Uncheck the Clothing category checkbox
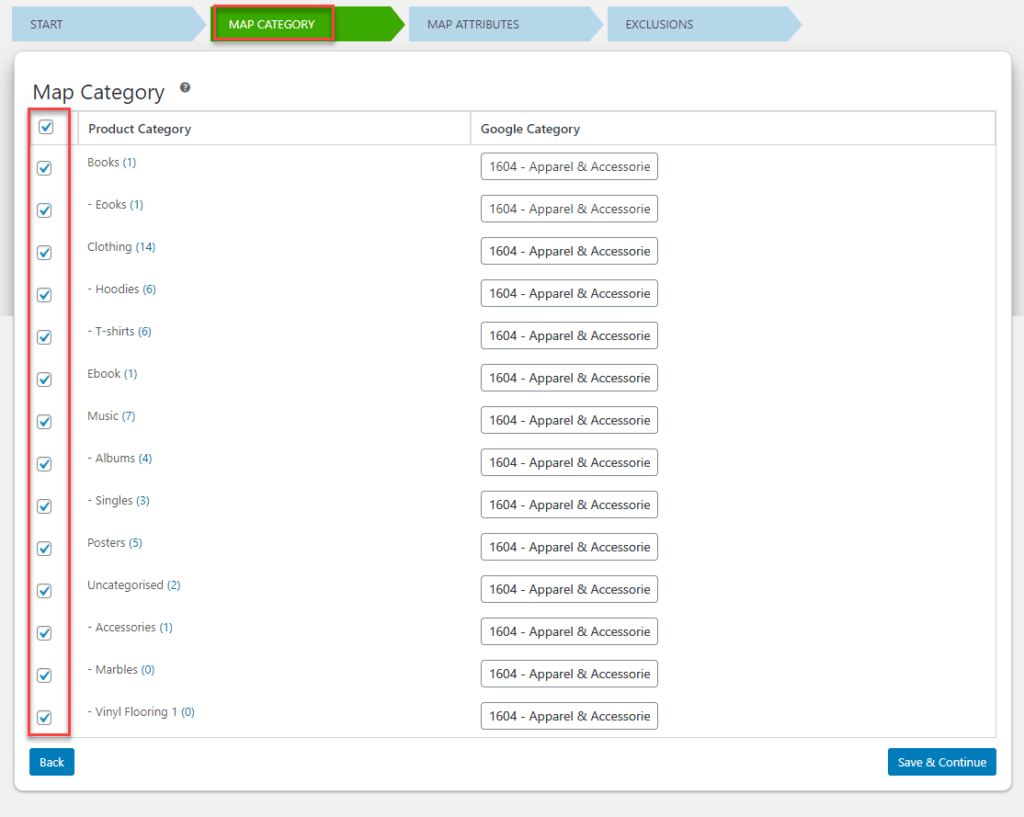The width and height of the screenshot is (1024, 817). tap(44, 253)
